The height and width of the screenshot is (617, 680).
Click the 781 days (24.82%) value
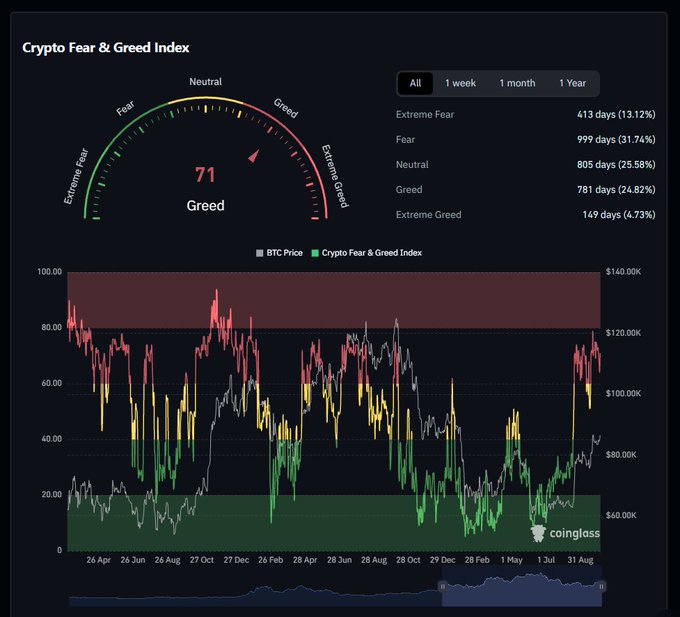616,190
